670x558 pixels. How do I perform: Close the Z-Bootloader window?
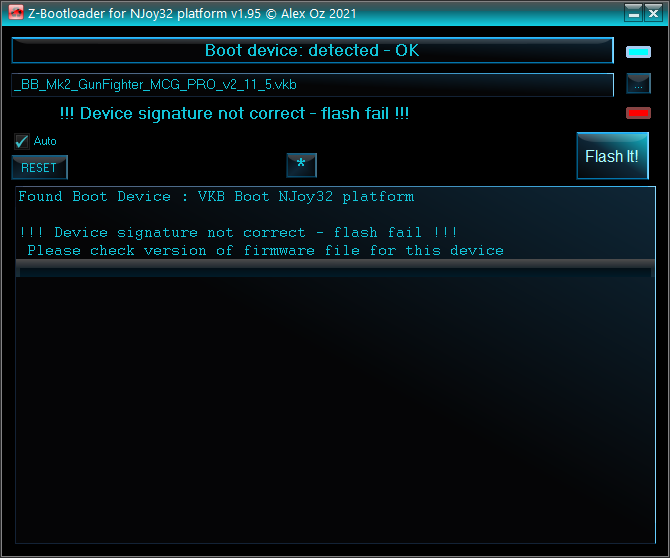653,13
